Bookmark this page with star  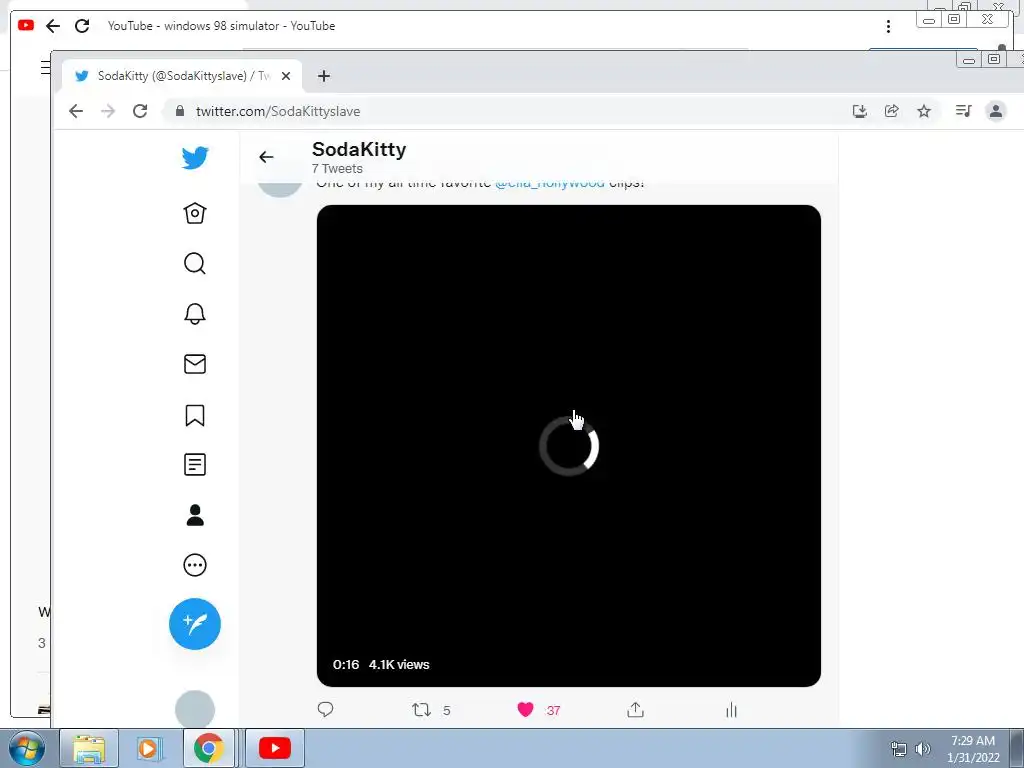pyautogui.click(x=923, y=111)
